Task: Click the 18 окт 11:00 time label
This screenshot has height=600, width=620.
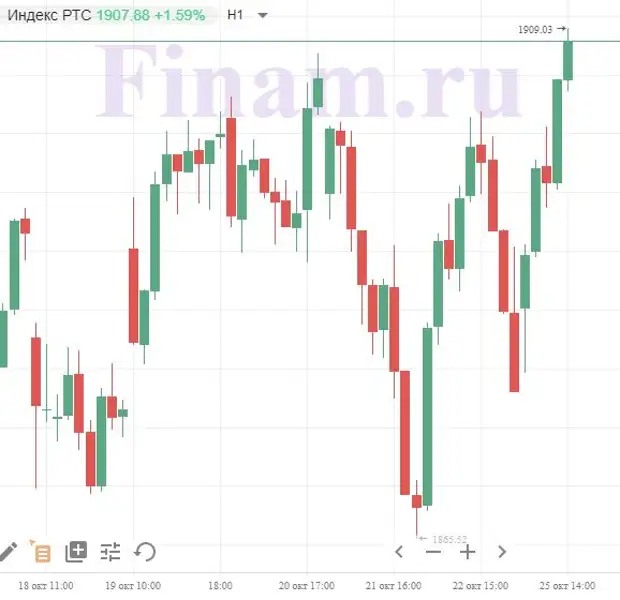Action: click(x=46, y=585)
